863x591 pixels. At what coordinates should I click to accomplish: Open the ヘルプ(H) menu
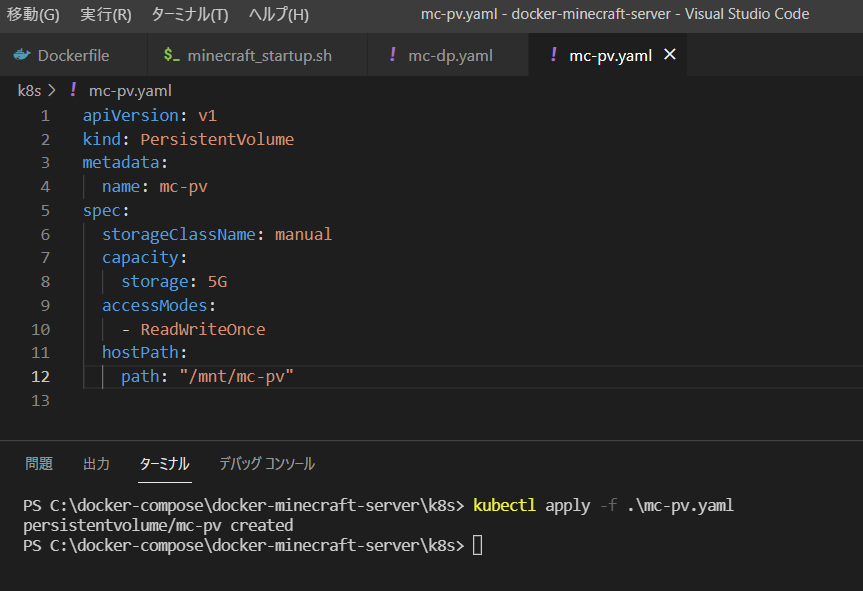click(278, 14)
